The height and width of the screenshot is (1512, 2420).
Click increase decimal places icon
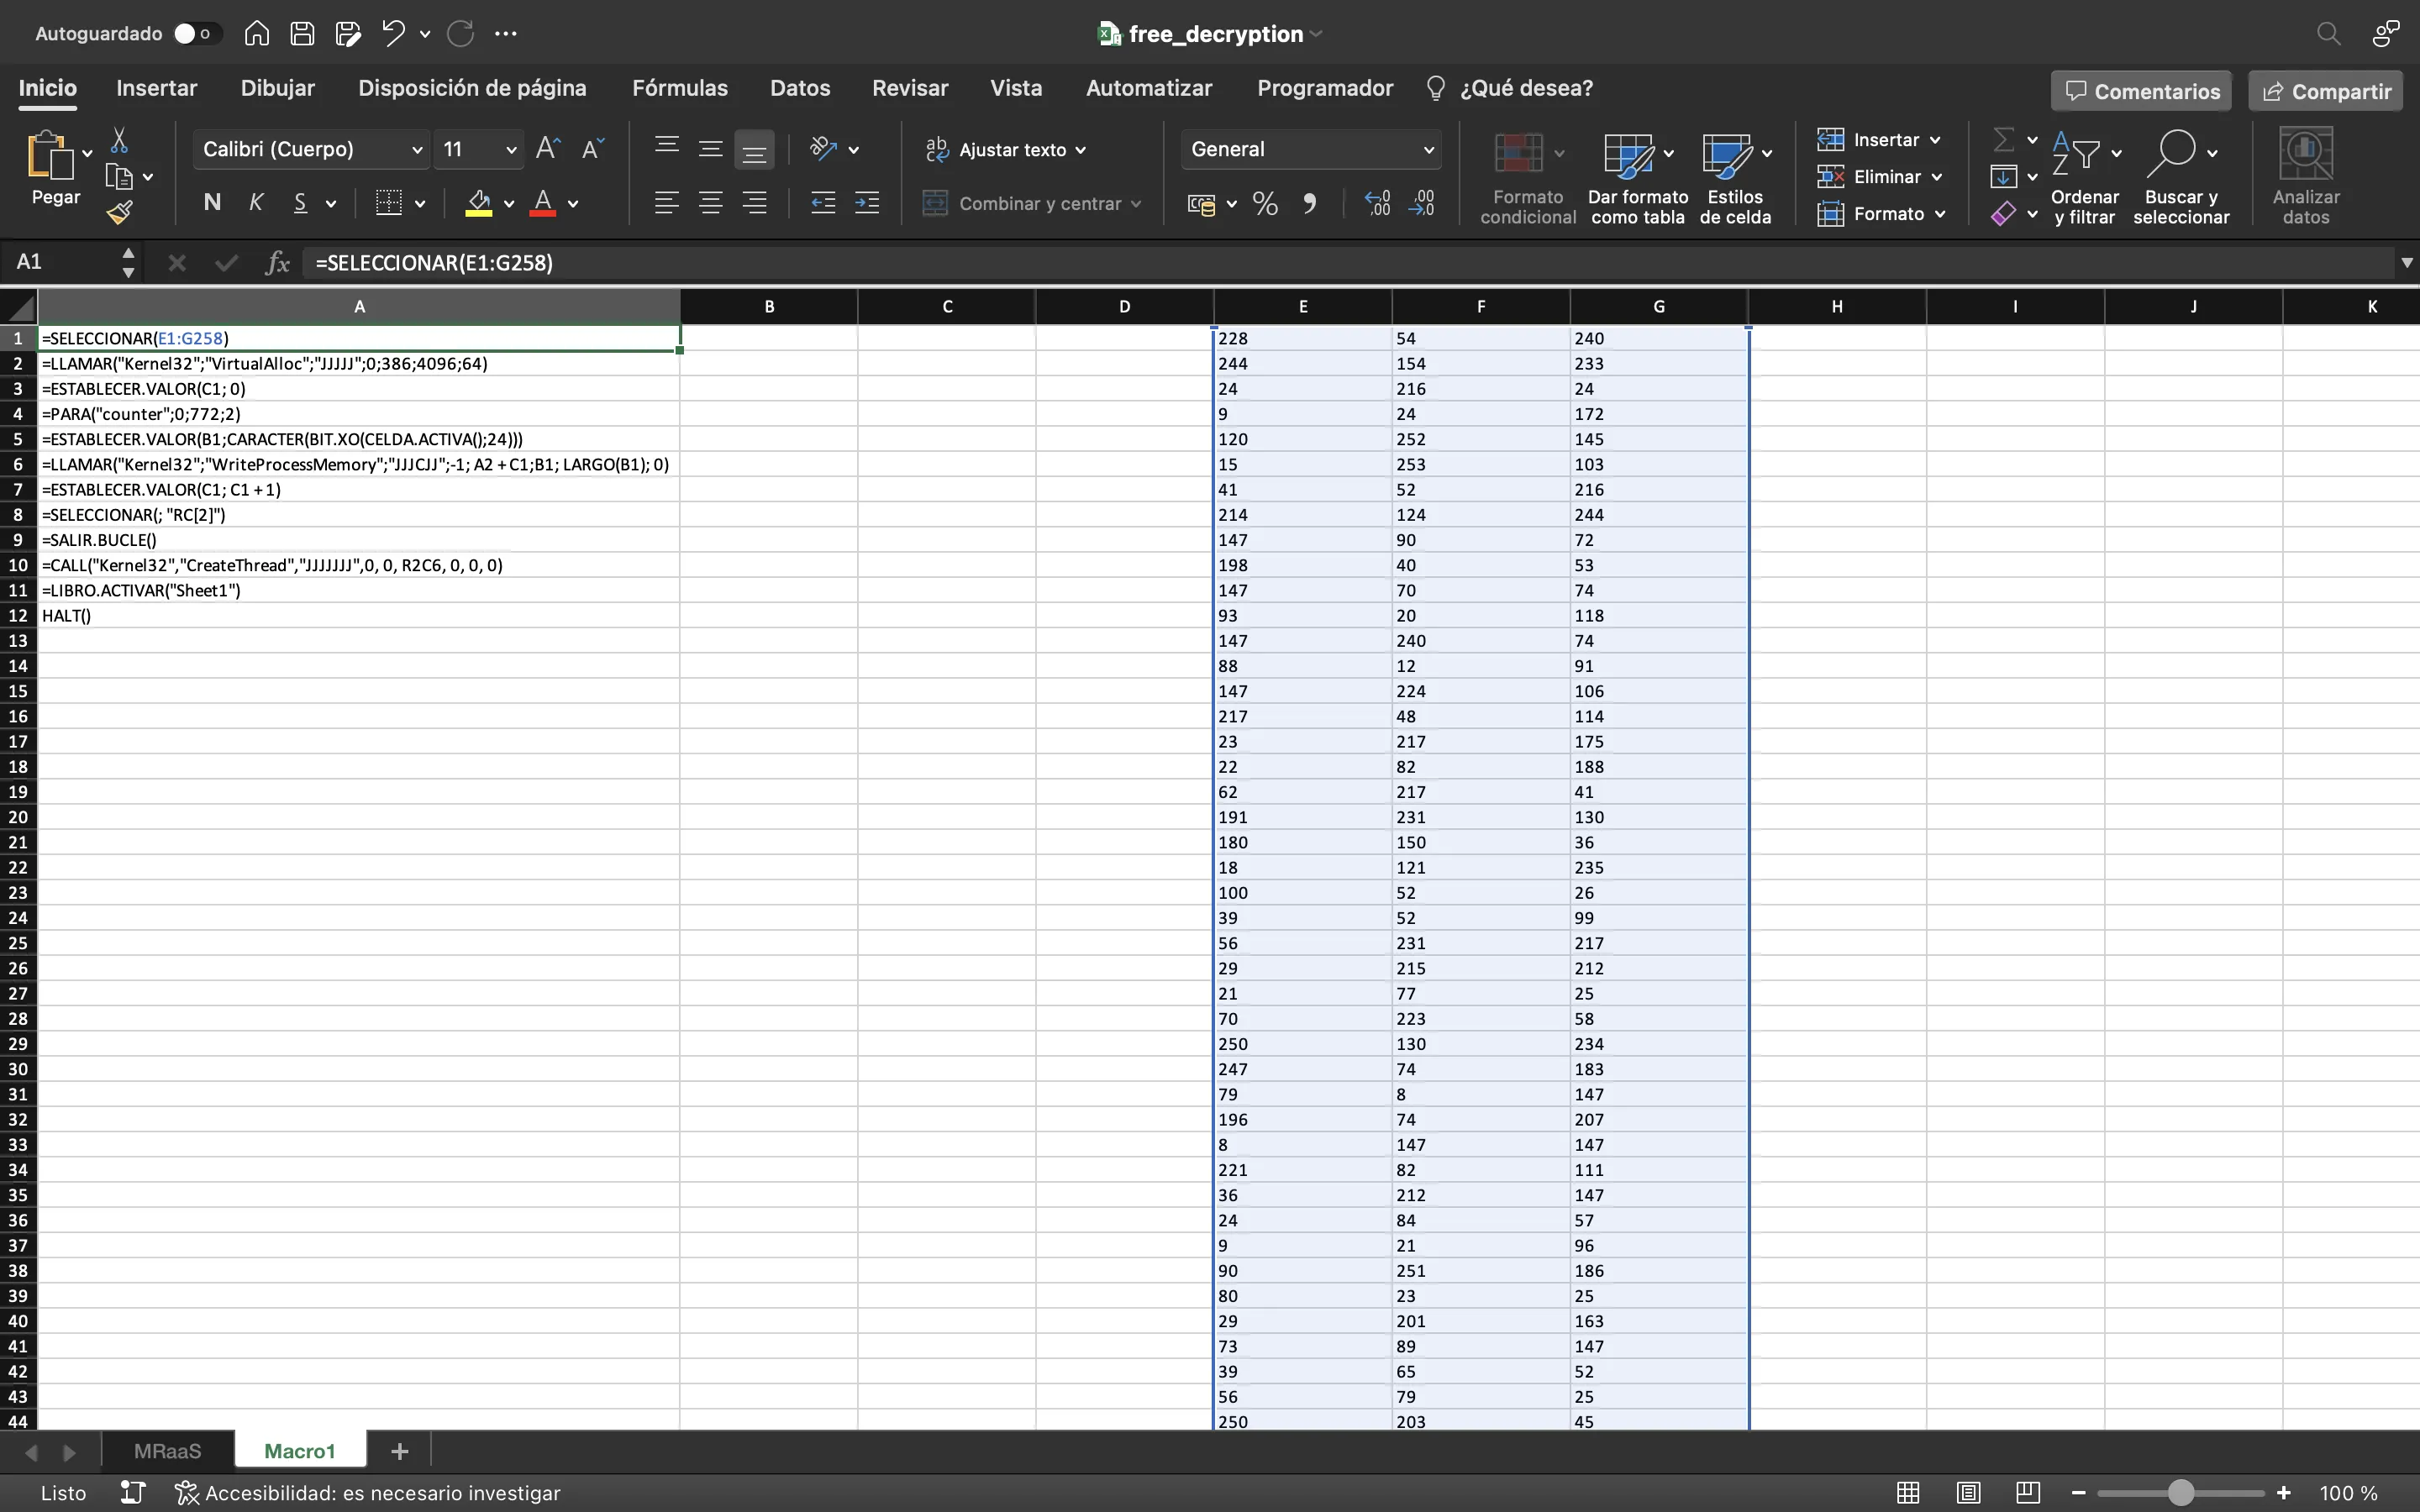[x=1377, y=204]
